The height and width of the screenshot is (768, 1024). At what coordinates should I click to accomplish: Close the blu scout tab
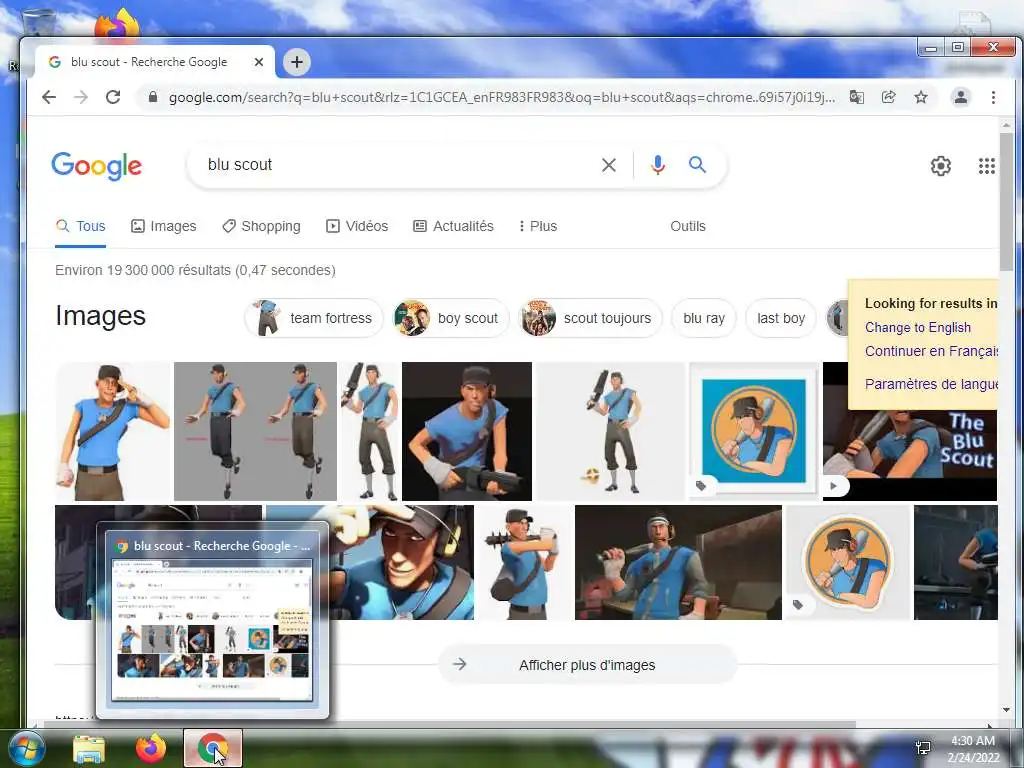(x=259, y=62)
